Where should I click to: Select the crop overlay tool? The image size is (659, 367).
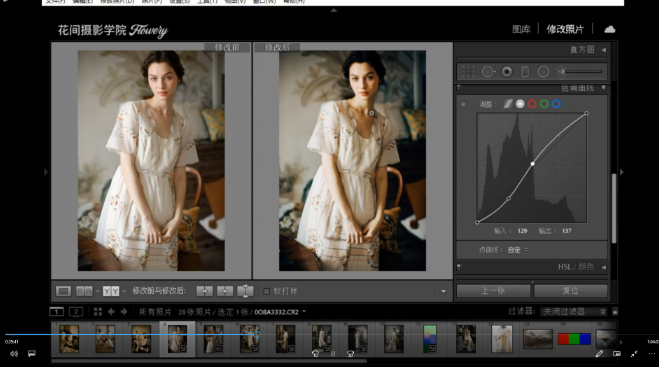tap(468, 71)
